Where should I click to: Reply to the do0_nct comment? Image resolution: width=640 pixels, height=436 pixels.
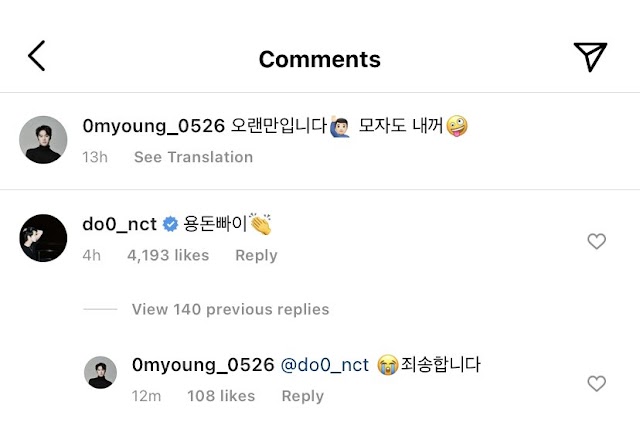pyautogui.click(x=256, y=256)
